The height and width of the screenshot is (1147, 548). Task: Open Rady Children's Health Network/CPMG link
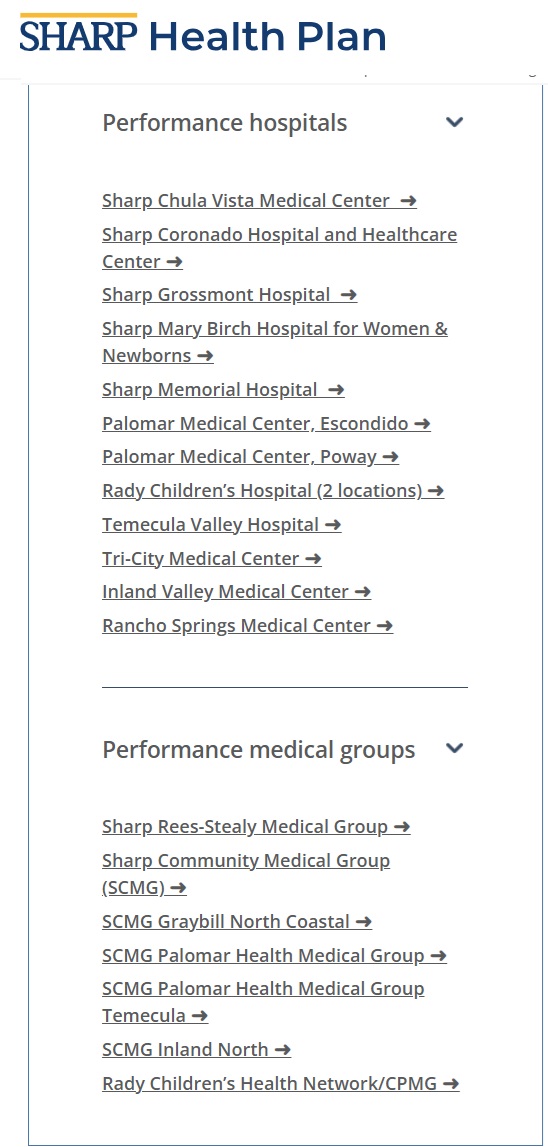coord(281,1083)
